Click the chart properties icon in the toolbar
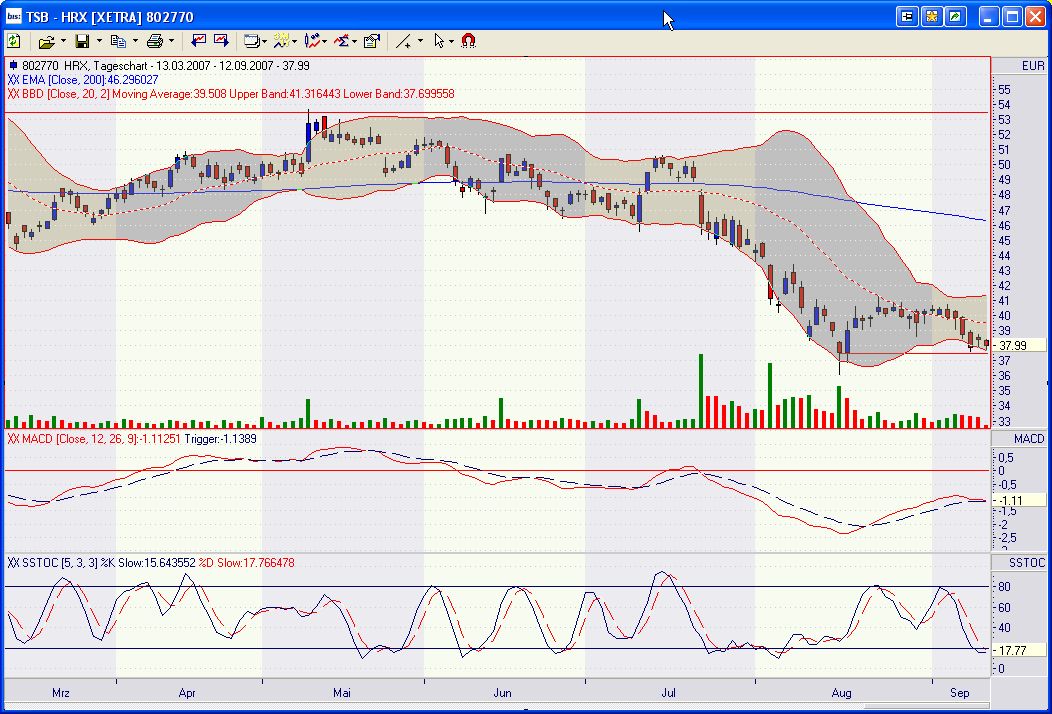This screenshot has height=714, width=1052. 371,41
